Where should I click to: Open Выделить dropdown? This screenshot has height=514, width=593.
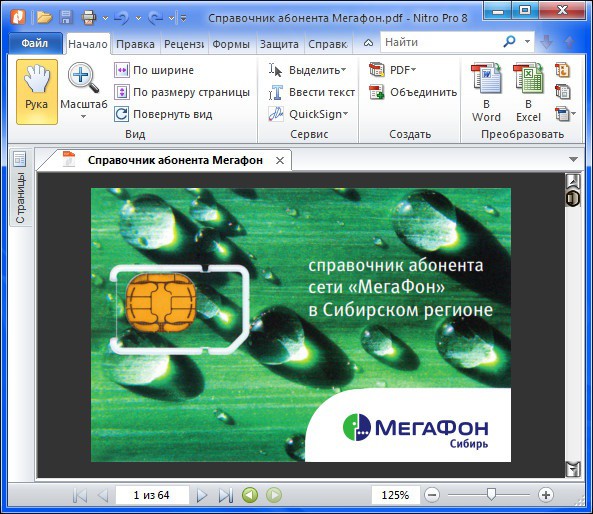pos(343,70)
